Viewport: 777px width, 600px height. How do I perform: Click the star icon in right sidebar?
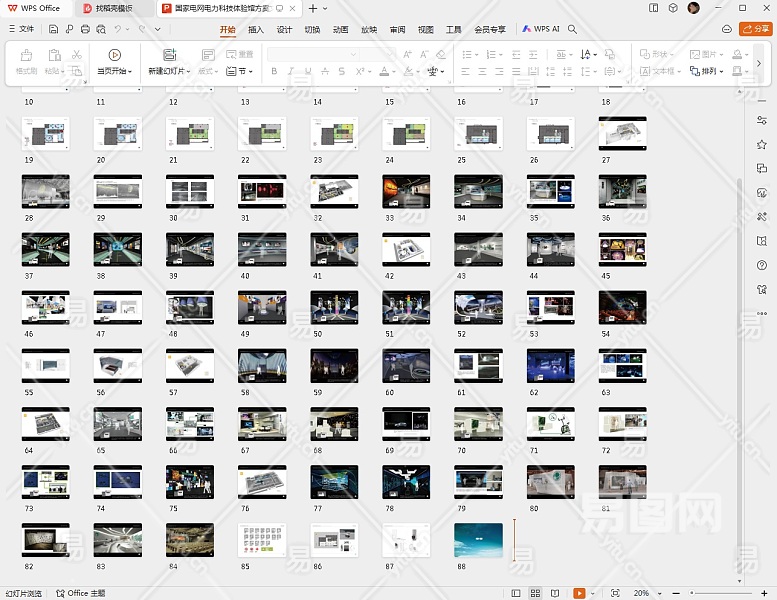pyautogui.click(x=762, y=144)
